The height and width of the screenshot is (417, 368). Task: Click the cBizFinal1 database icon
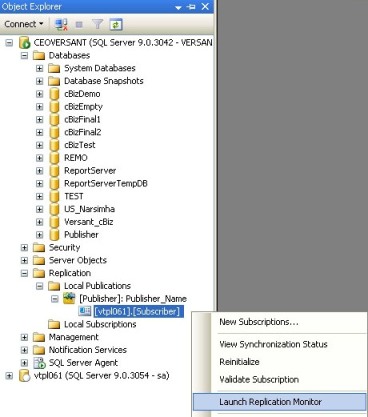pyautogui.click(x=54, y=119)
